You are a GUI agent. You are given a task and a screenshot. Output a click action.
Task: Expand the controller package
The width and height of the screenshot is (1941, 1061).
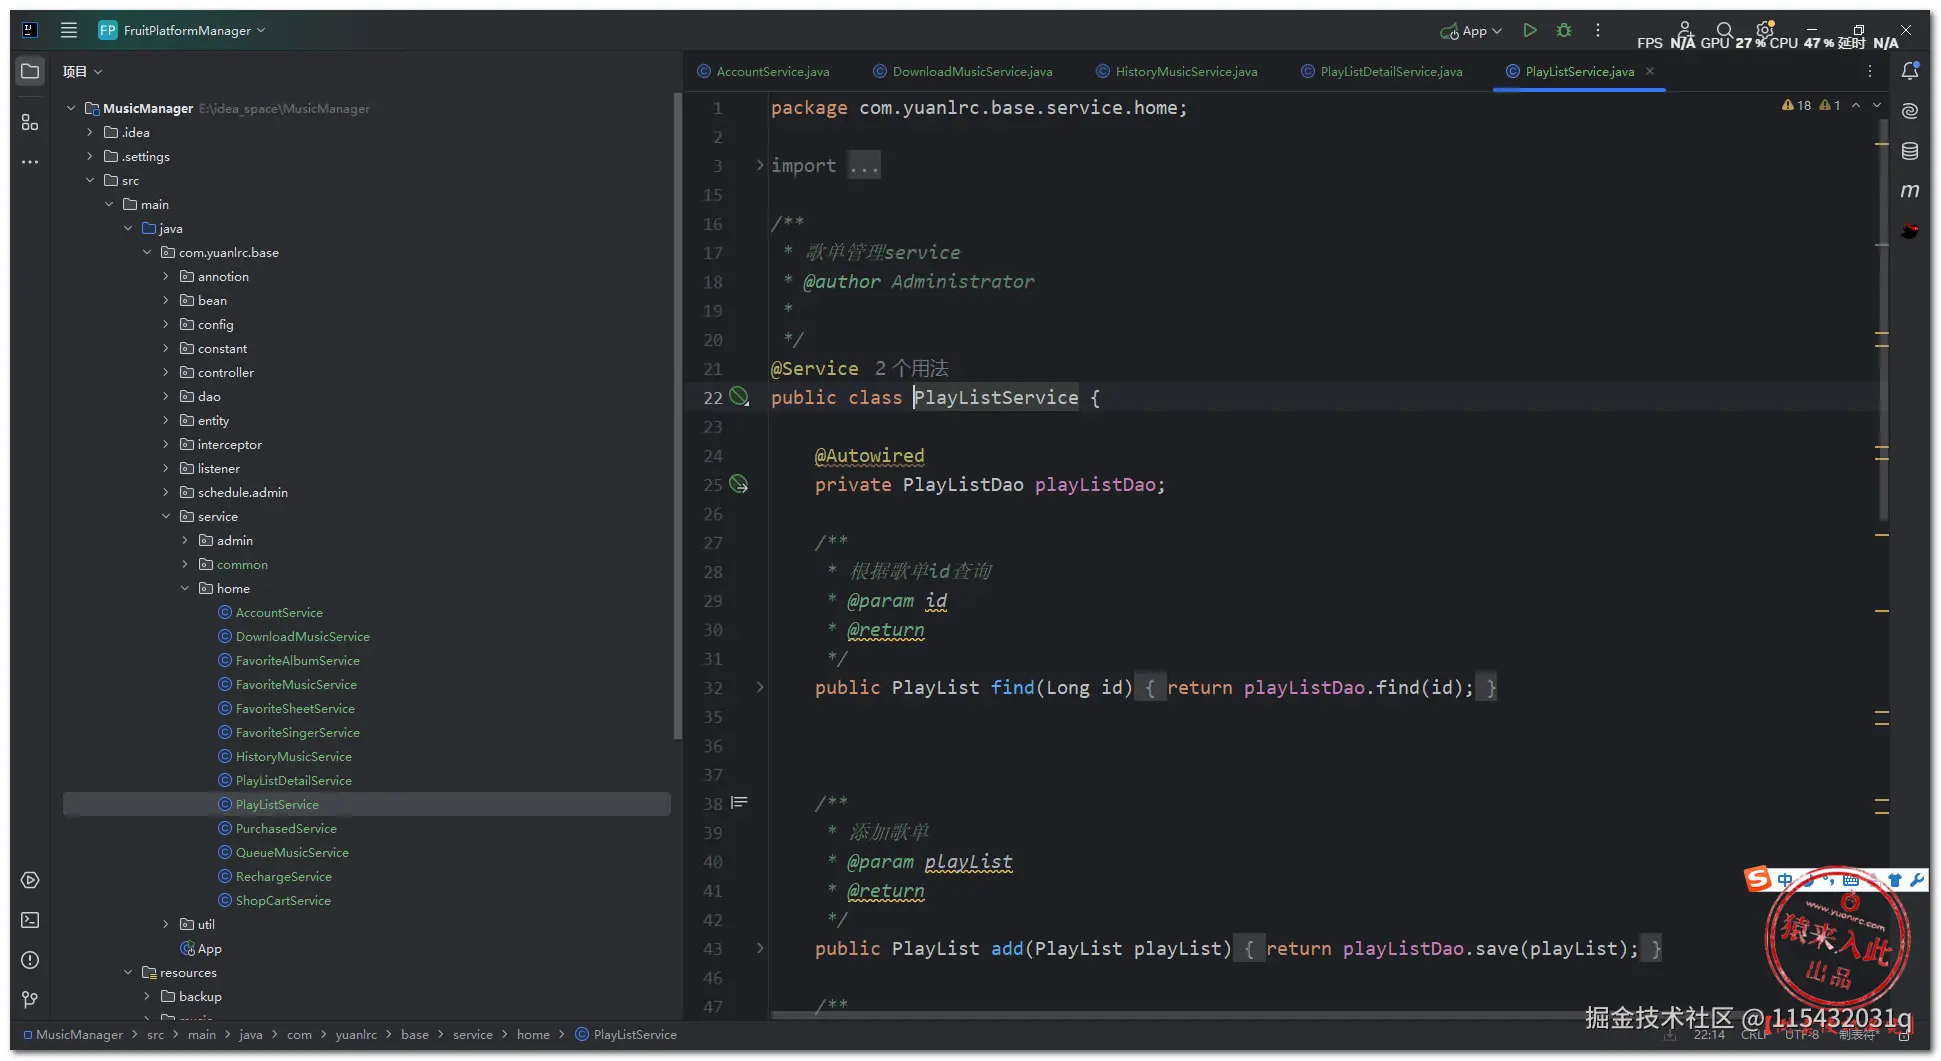pos(166,372)
